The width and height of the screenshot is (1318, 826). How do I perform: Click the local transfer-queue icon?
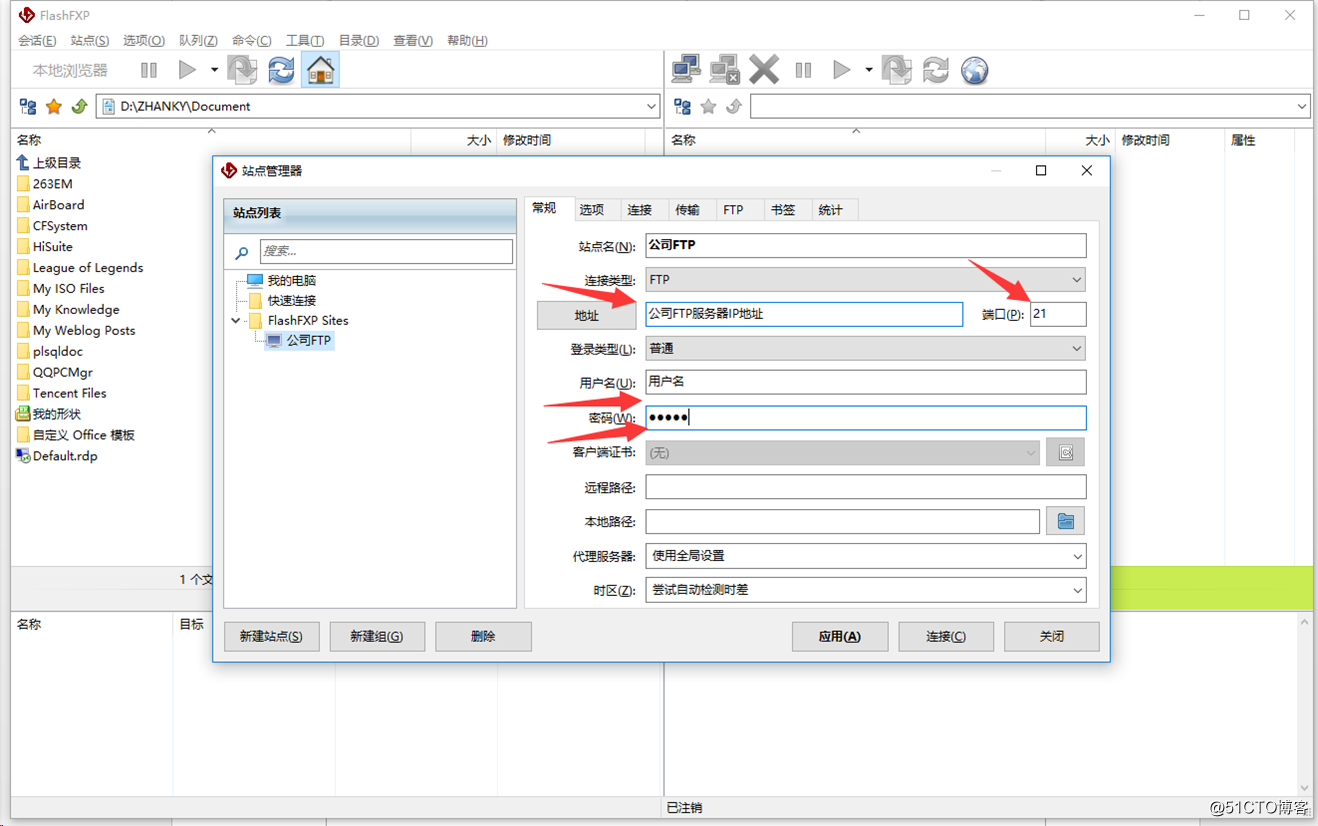pyautogui.click(x=243, y=70)
